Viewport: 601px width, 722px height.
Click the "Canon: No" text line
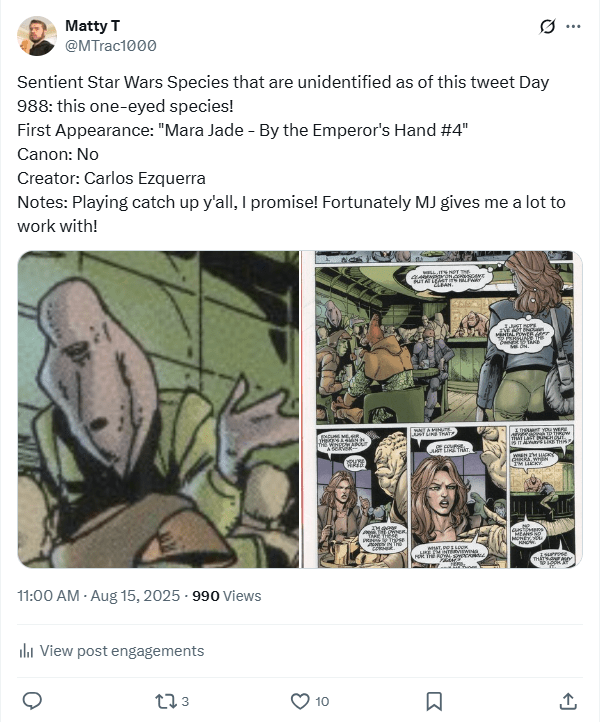(x=58, y=154)
